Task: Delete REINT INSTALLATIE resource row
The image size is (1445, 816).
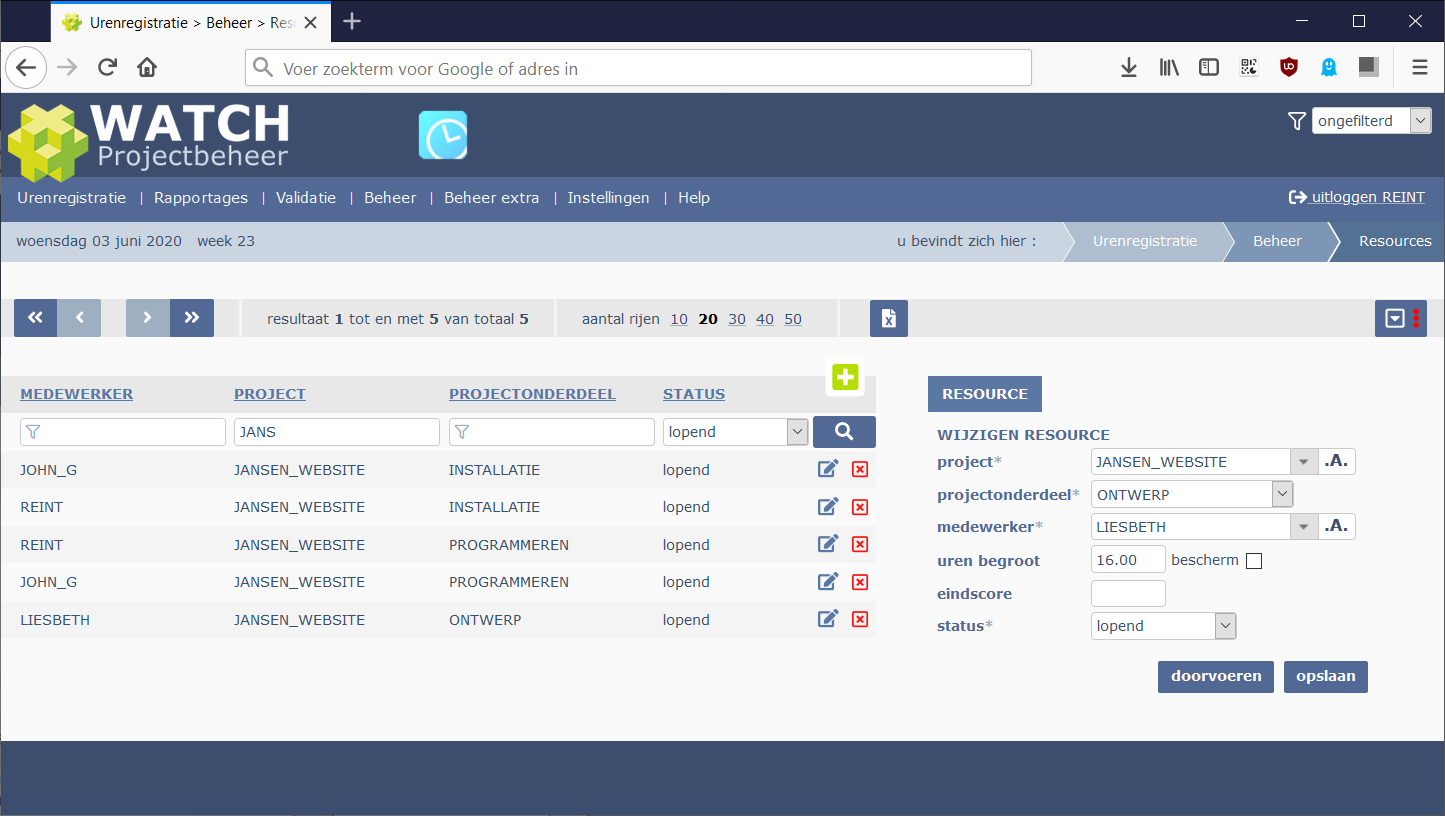Action: click(x=859, y=507)
